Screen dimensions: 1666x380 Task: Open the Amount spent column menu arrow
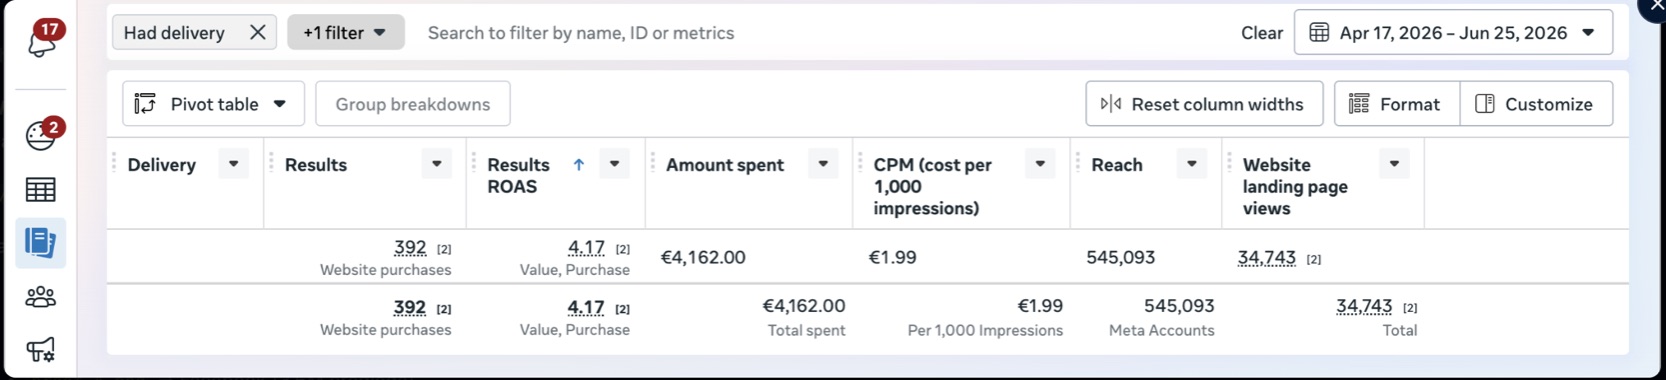(x=823, y=164)
